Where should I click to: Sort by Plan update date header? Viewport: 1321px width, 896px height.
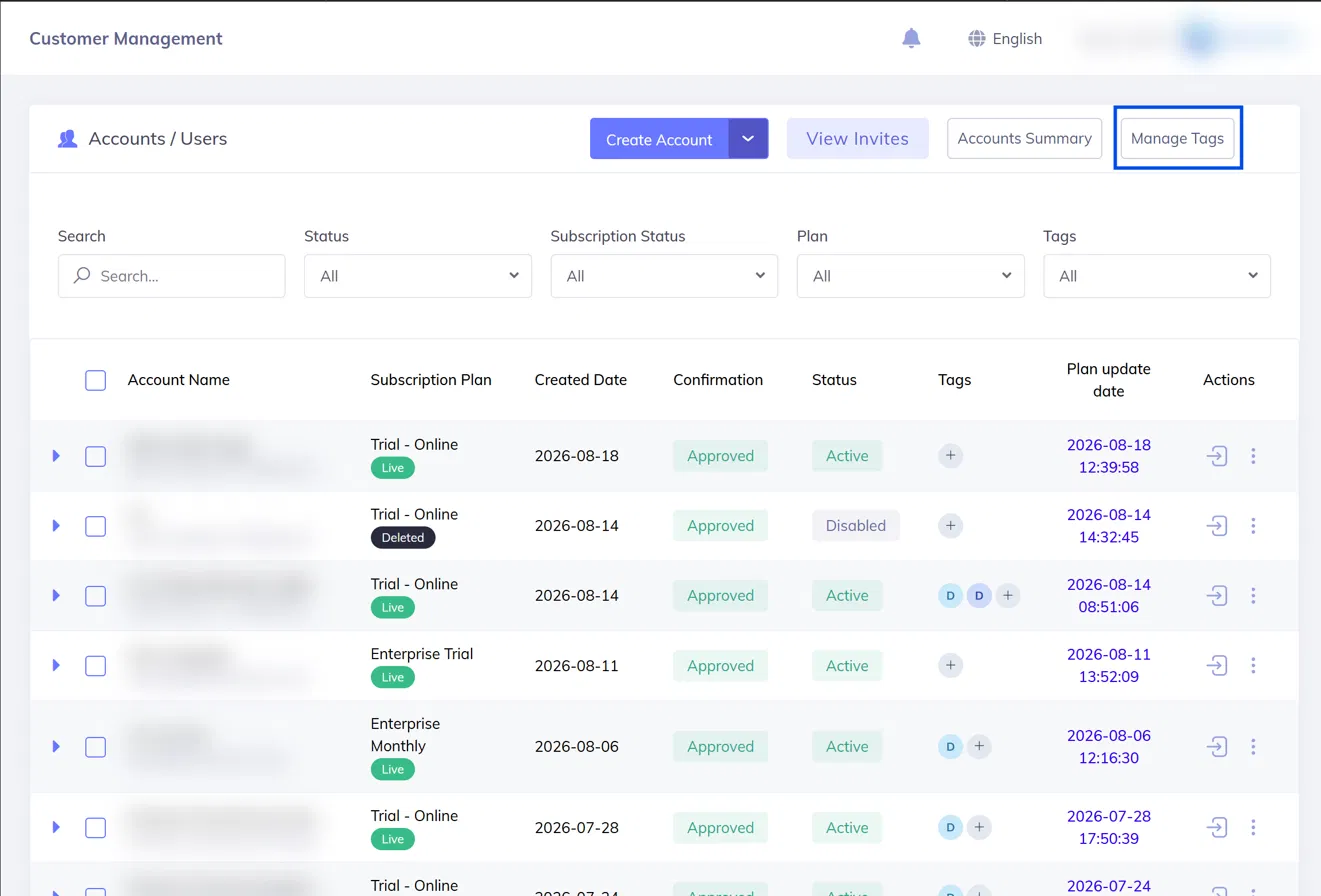1108,380
